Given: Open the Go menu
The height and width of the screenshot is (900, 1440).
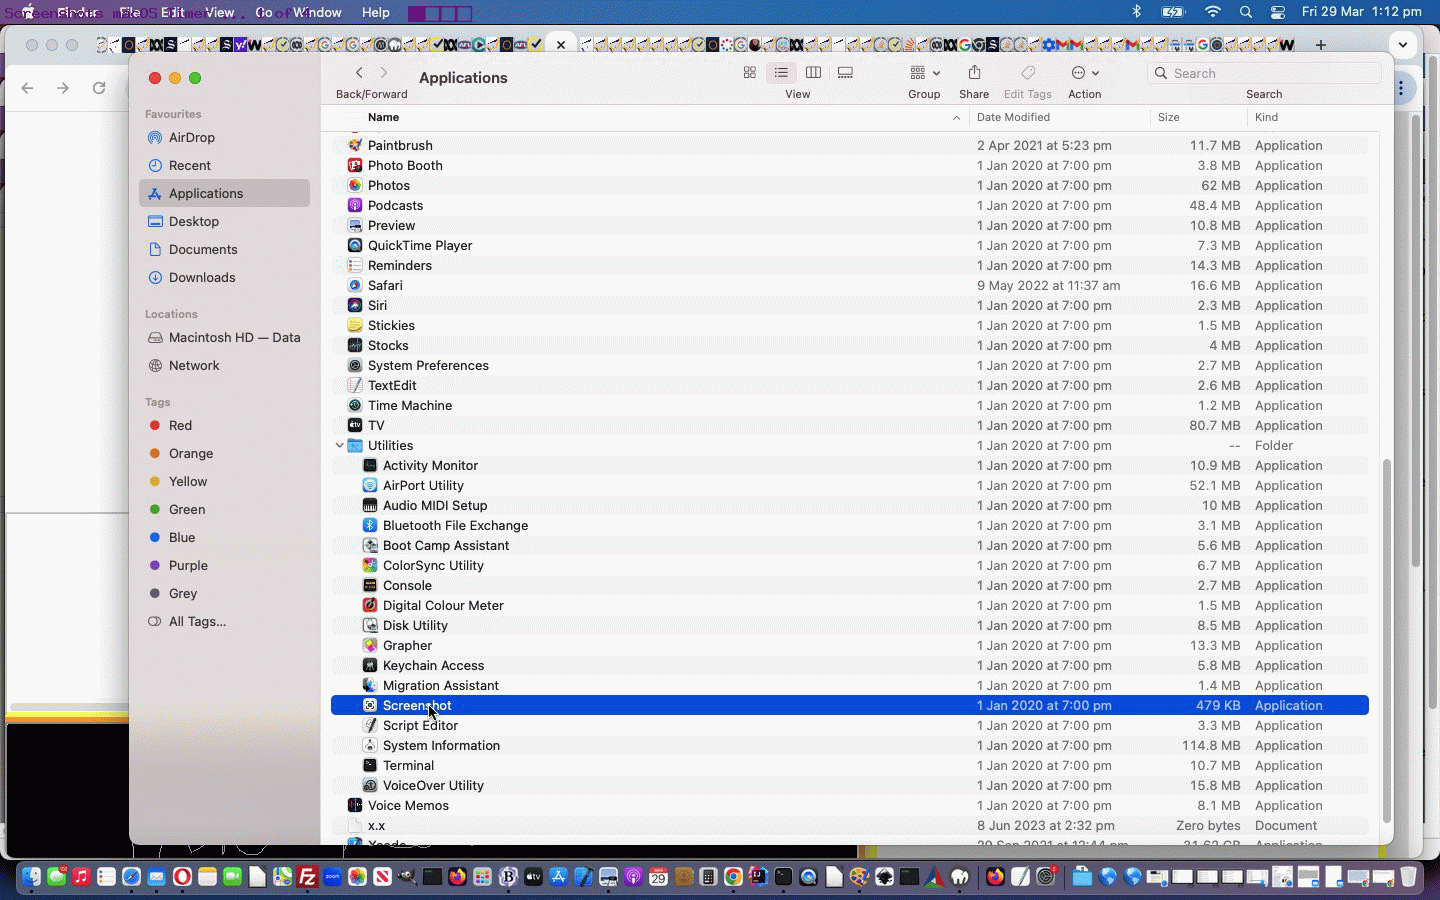Looking at the screenshot, I should (x=263, y=12).
